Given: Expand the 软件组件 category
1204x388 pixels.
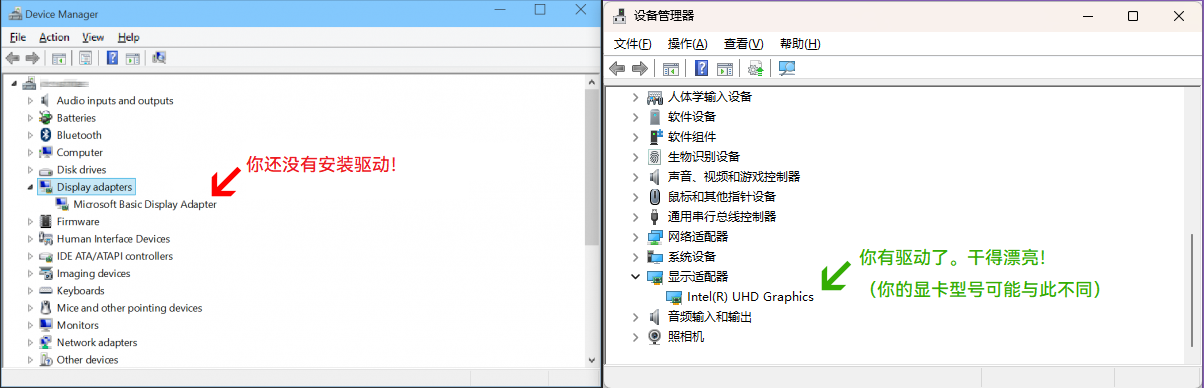Looking at the screenshot, I should [x=635, y=137].
